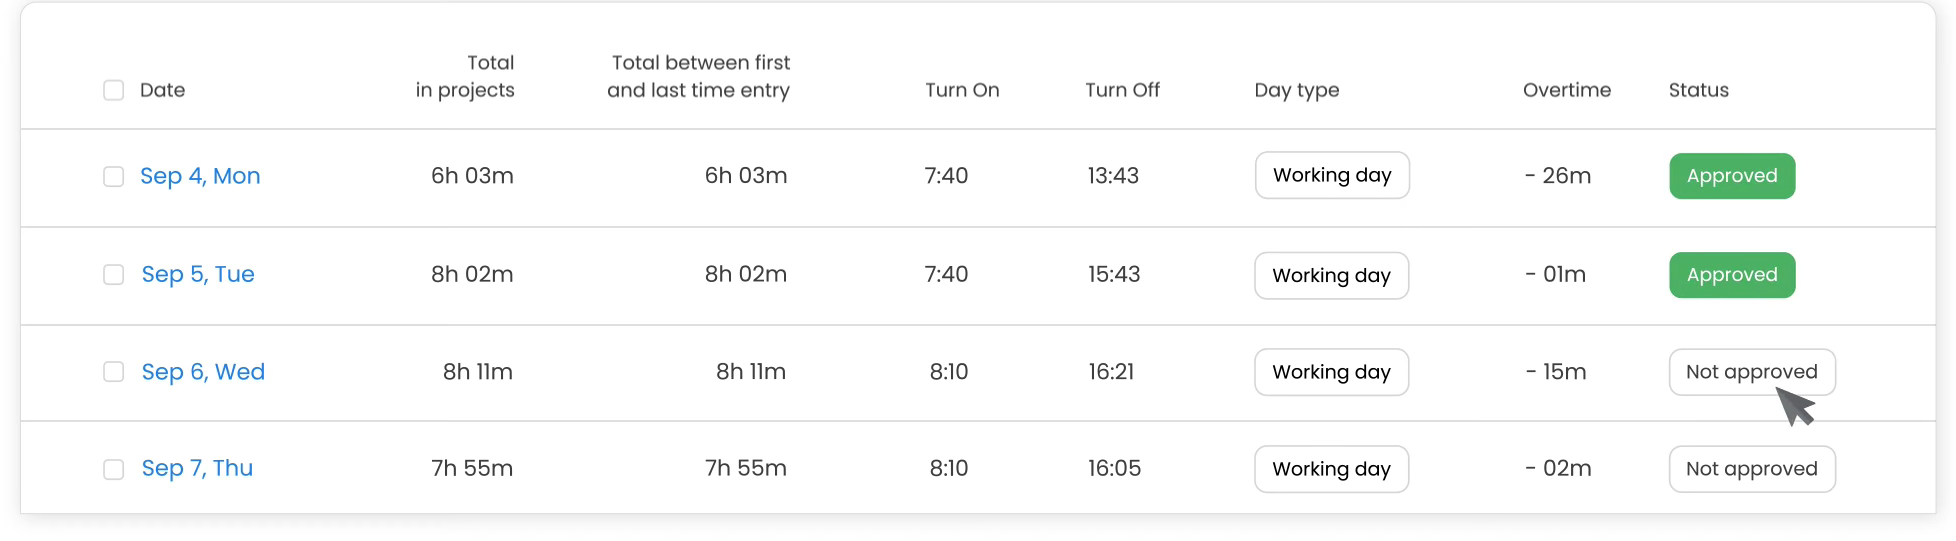1956x541 pixels.
Task: Open the Sep 6, Wed date link
Action: pos(203,372)
